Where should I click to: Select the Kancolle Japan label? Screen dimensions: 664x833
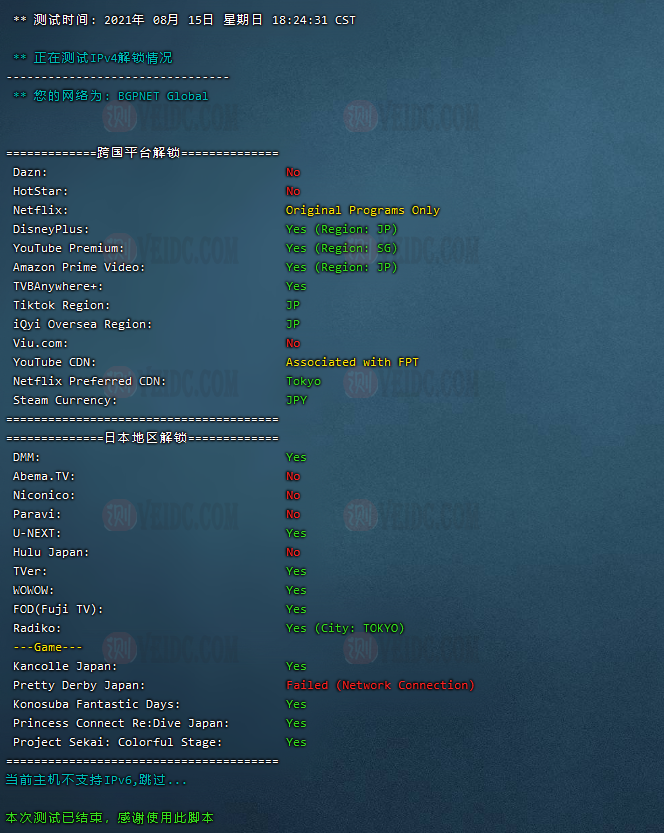[x=65, y=666]
